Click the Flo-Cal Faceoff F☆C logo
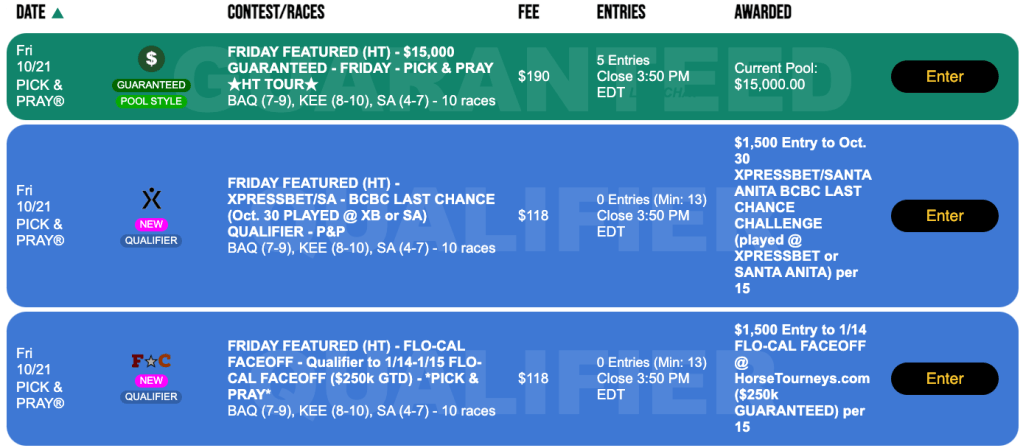1023x448 pixels. 151,362
